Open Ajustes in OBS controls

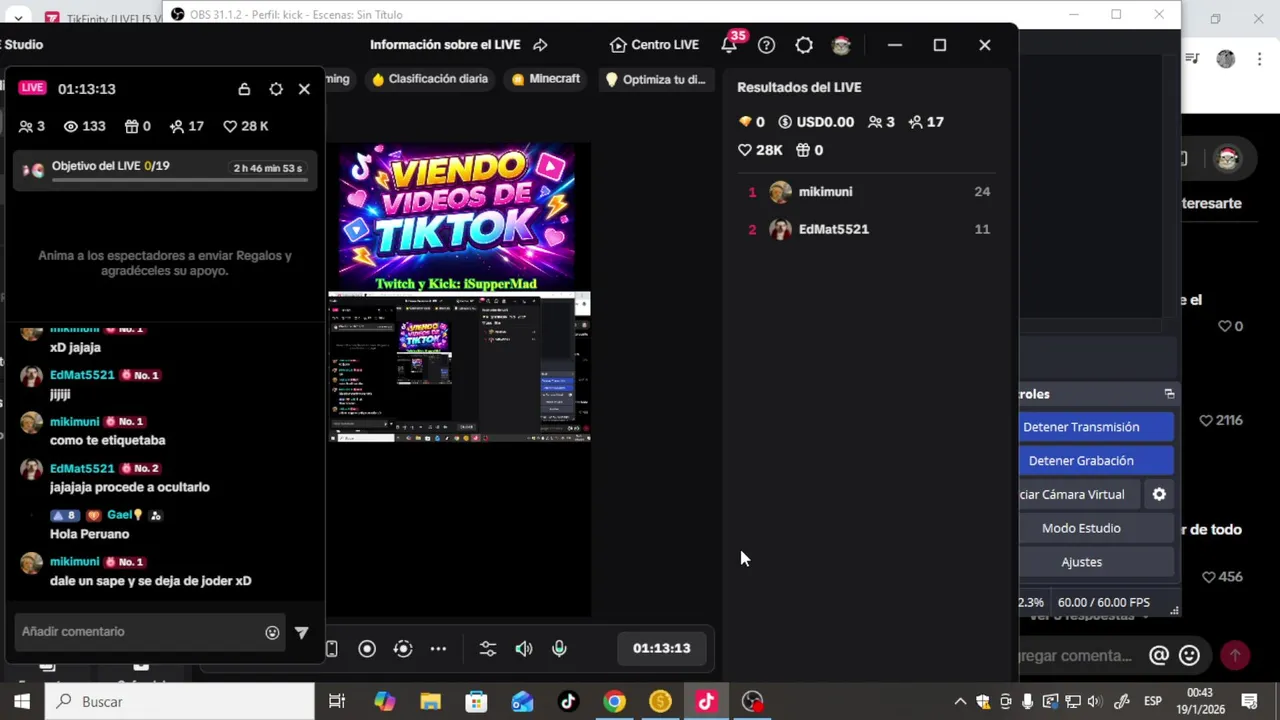click(1096, 562)
